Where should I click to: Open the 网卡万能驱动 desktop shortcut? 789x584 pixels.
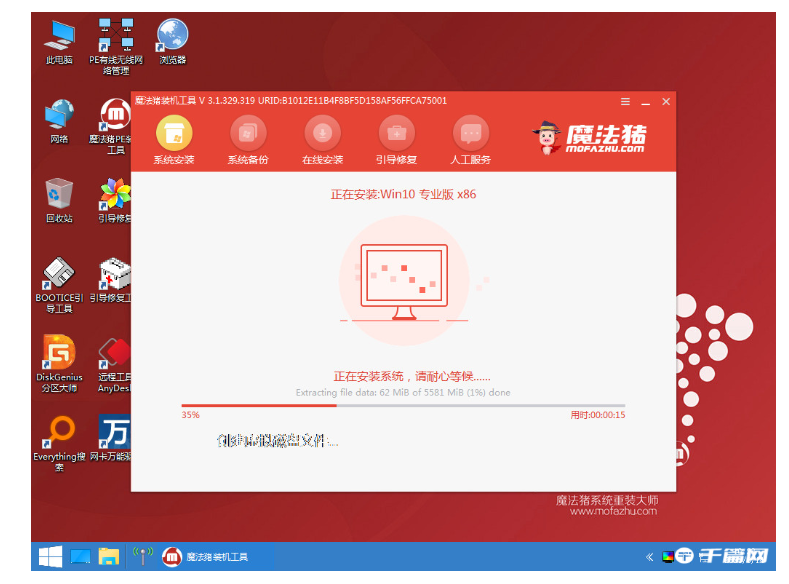pyautogui.click(x=112, y=438)
